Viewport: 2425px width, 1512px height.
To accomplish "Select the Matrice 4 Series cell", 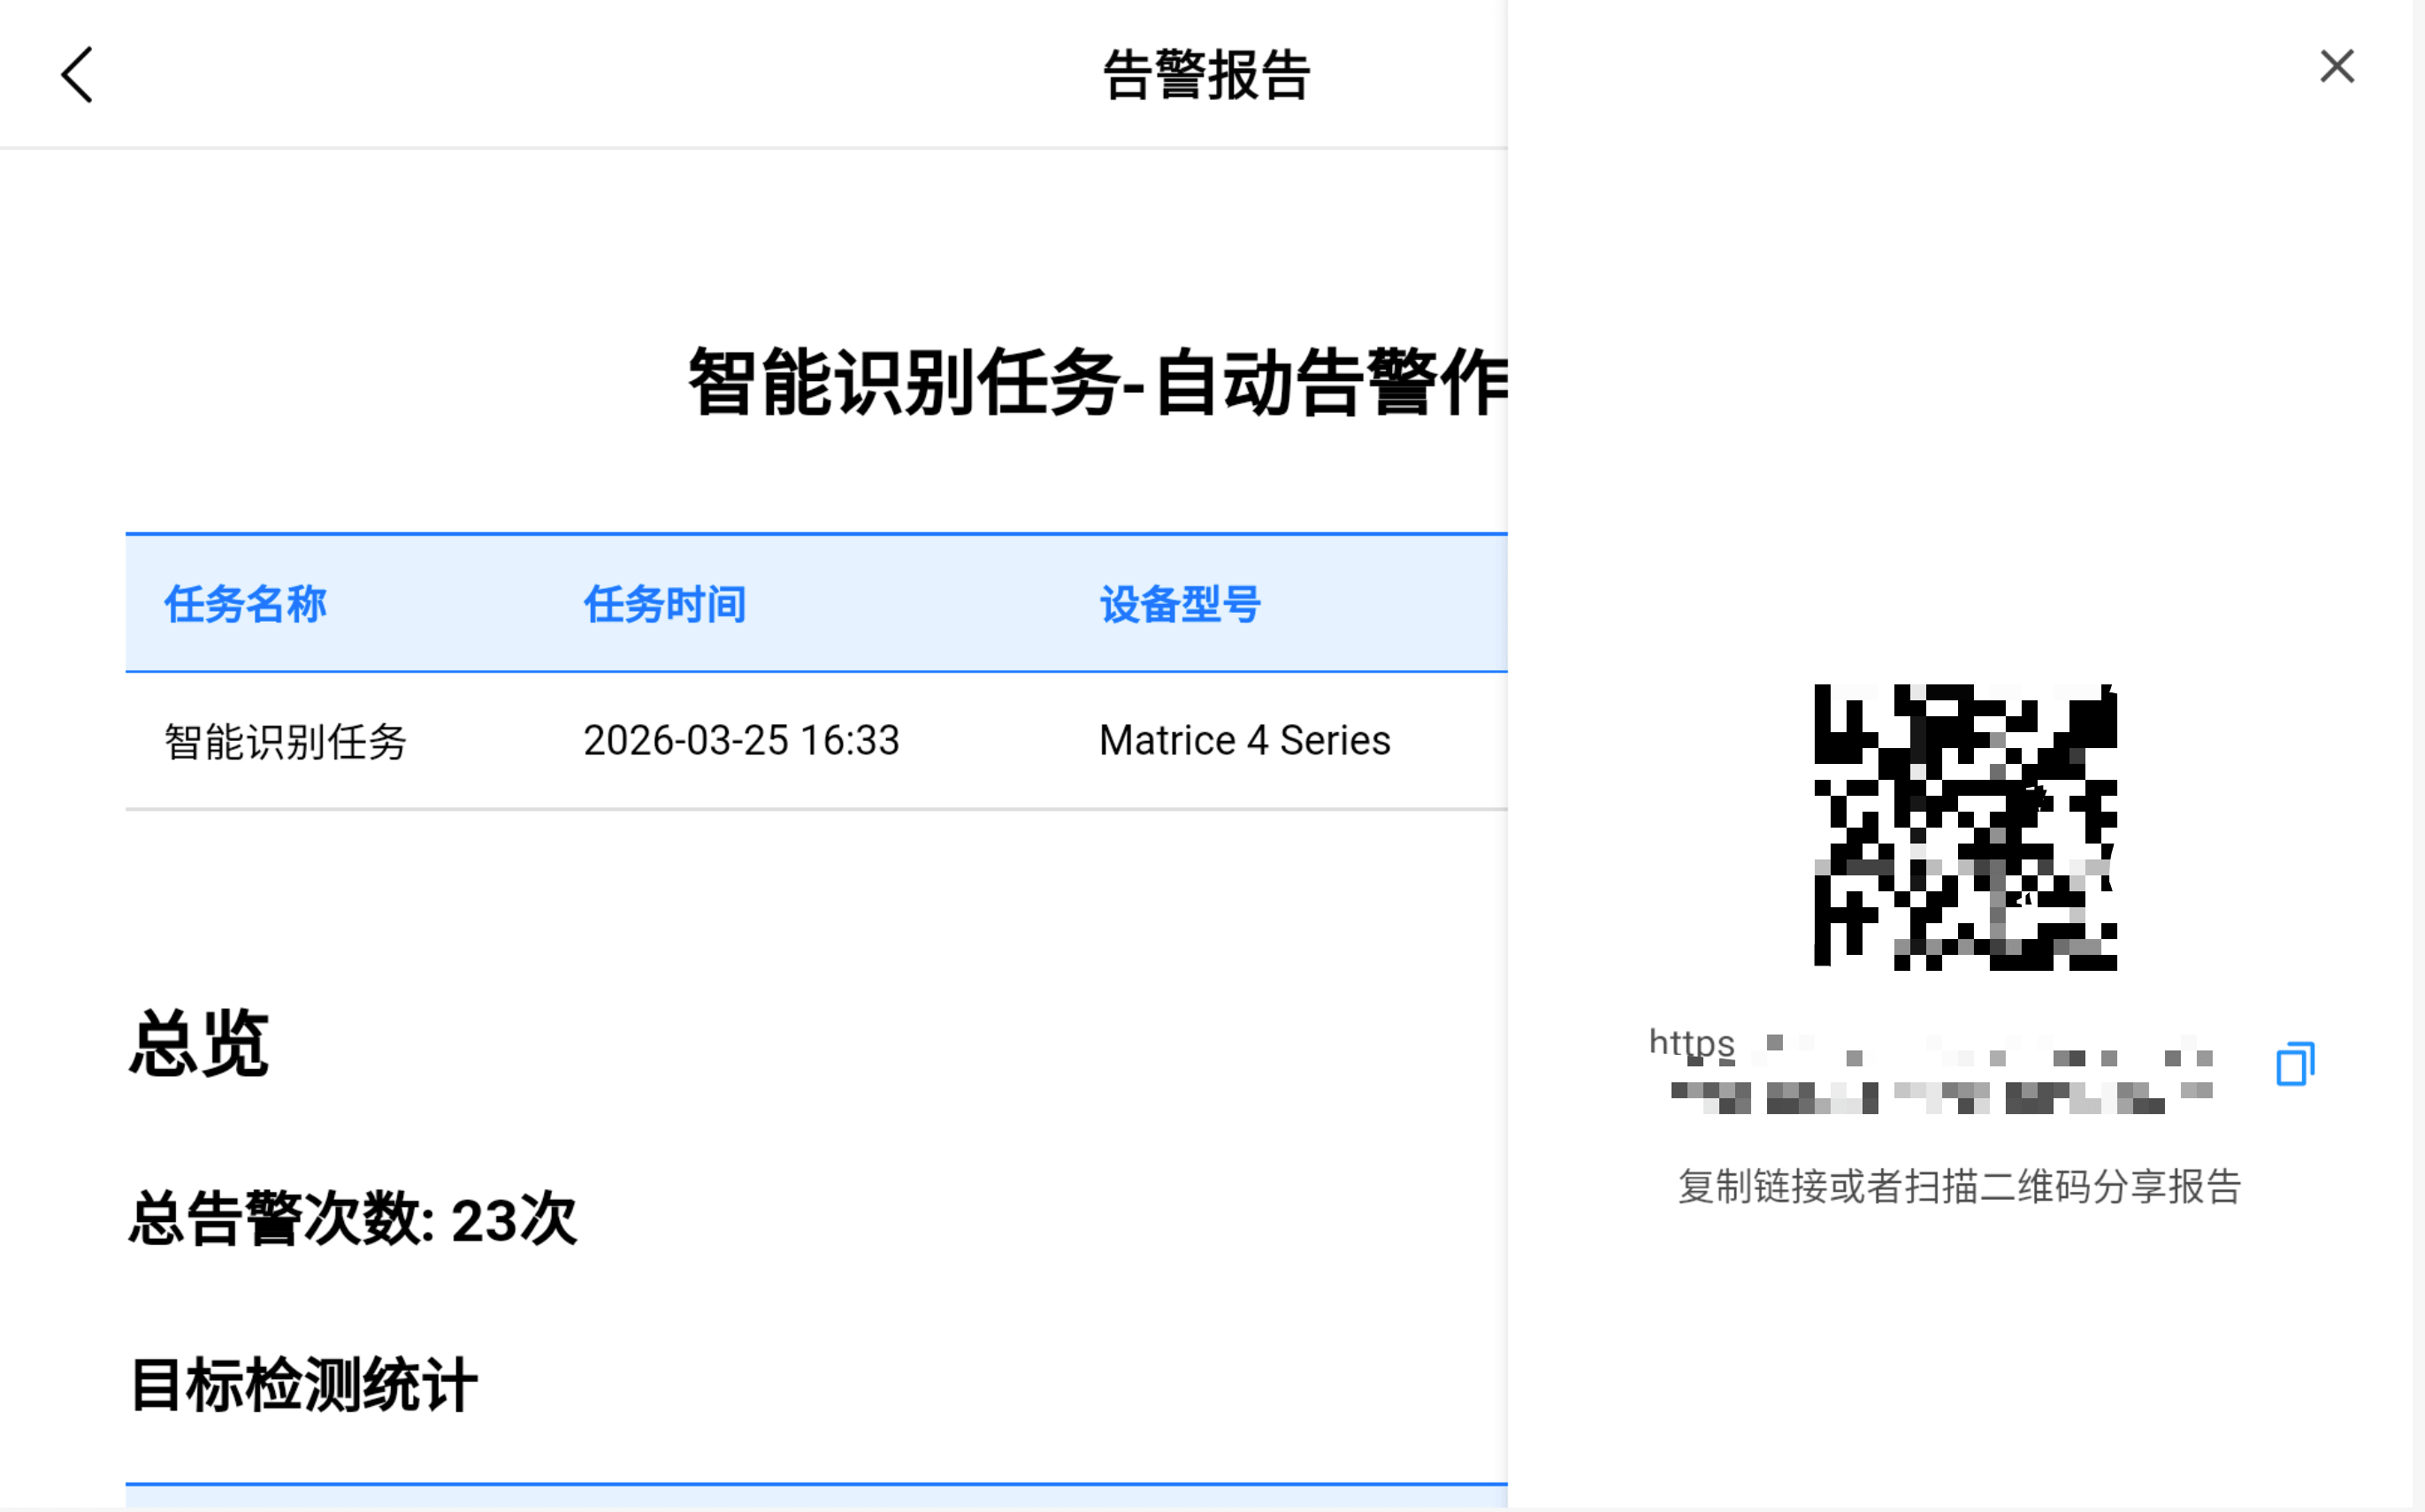I will pyautogui.click(x=1244, y=741).
